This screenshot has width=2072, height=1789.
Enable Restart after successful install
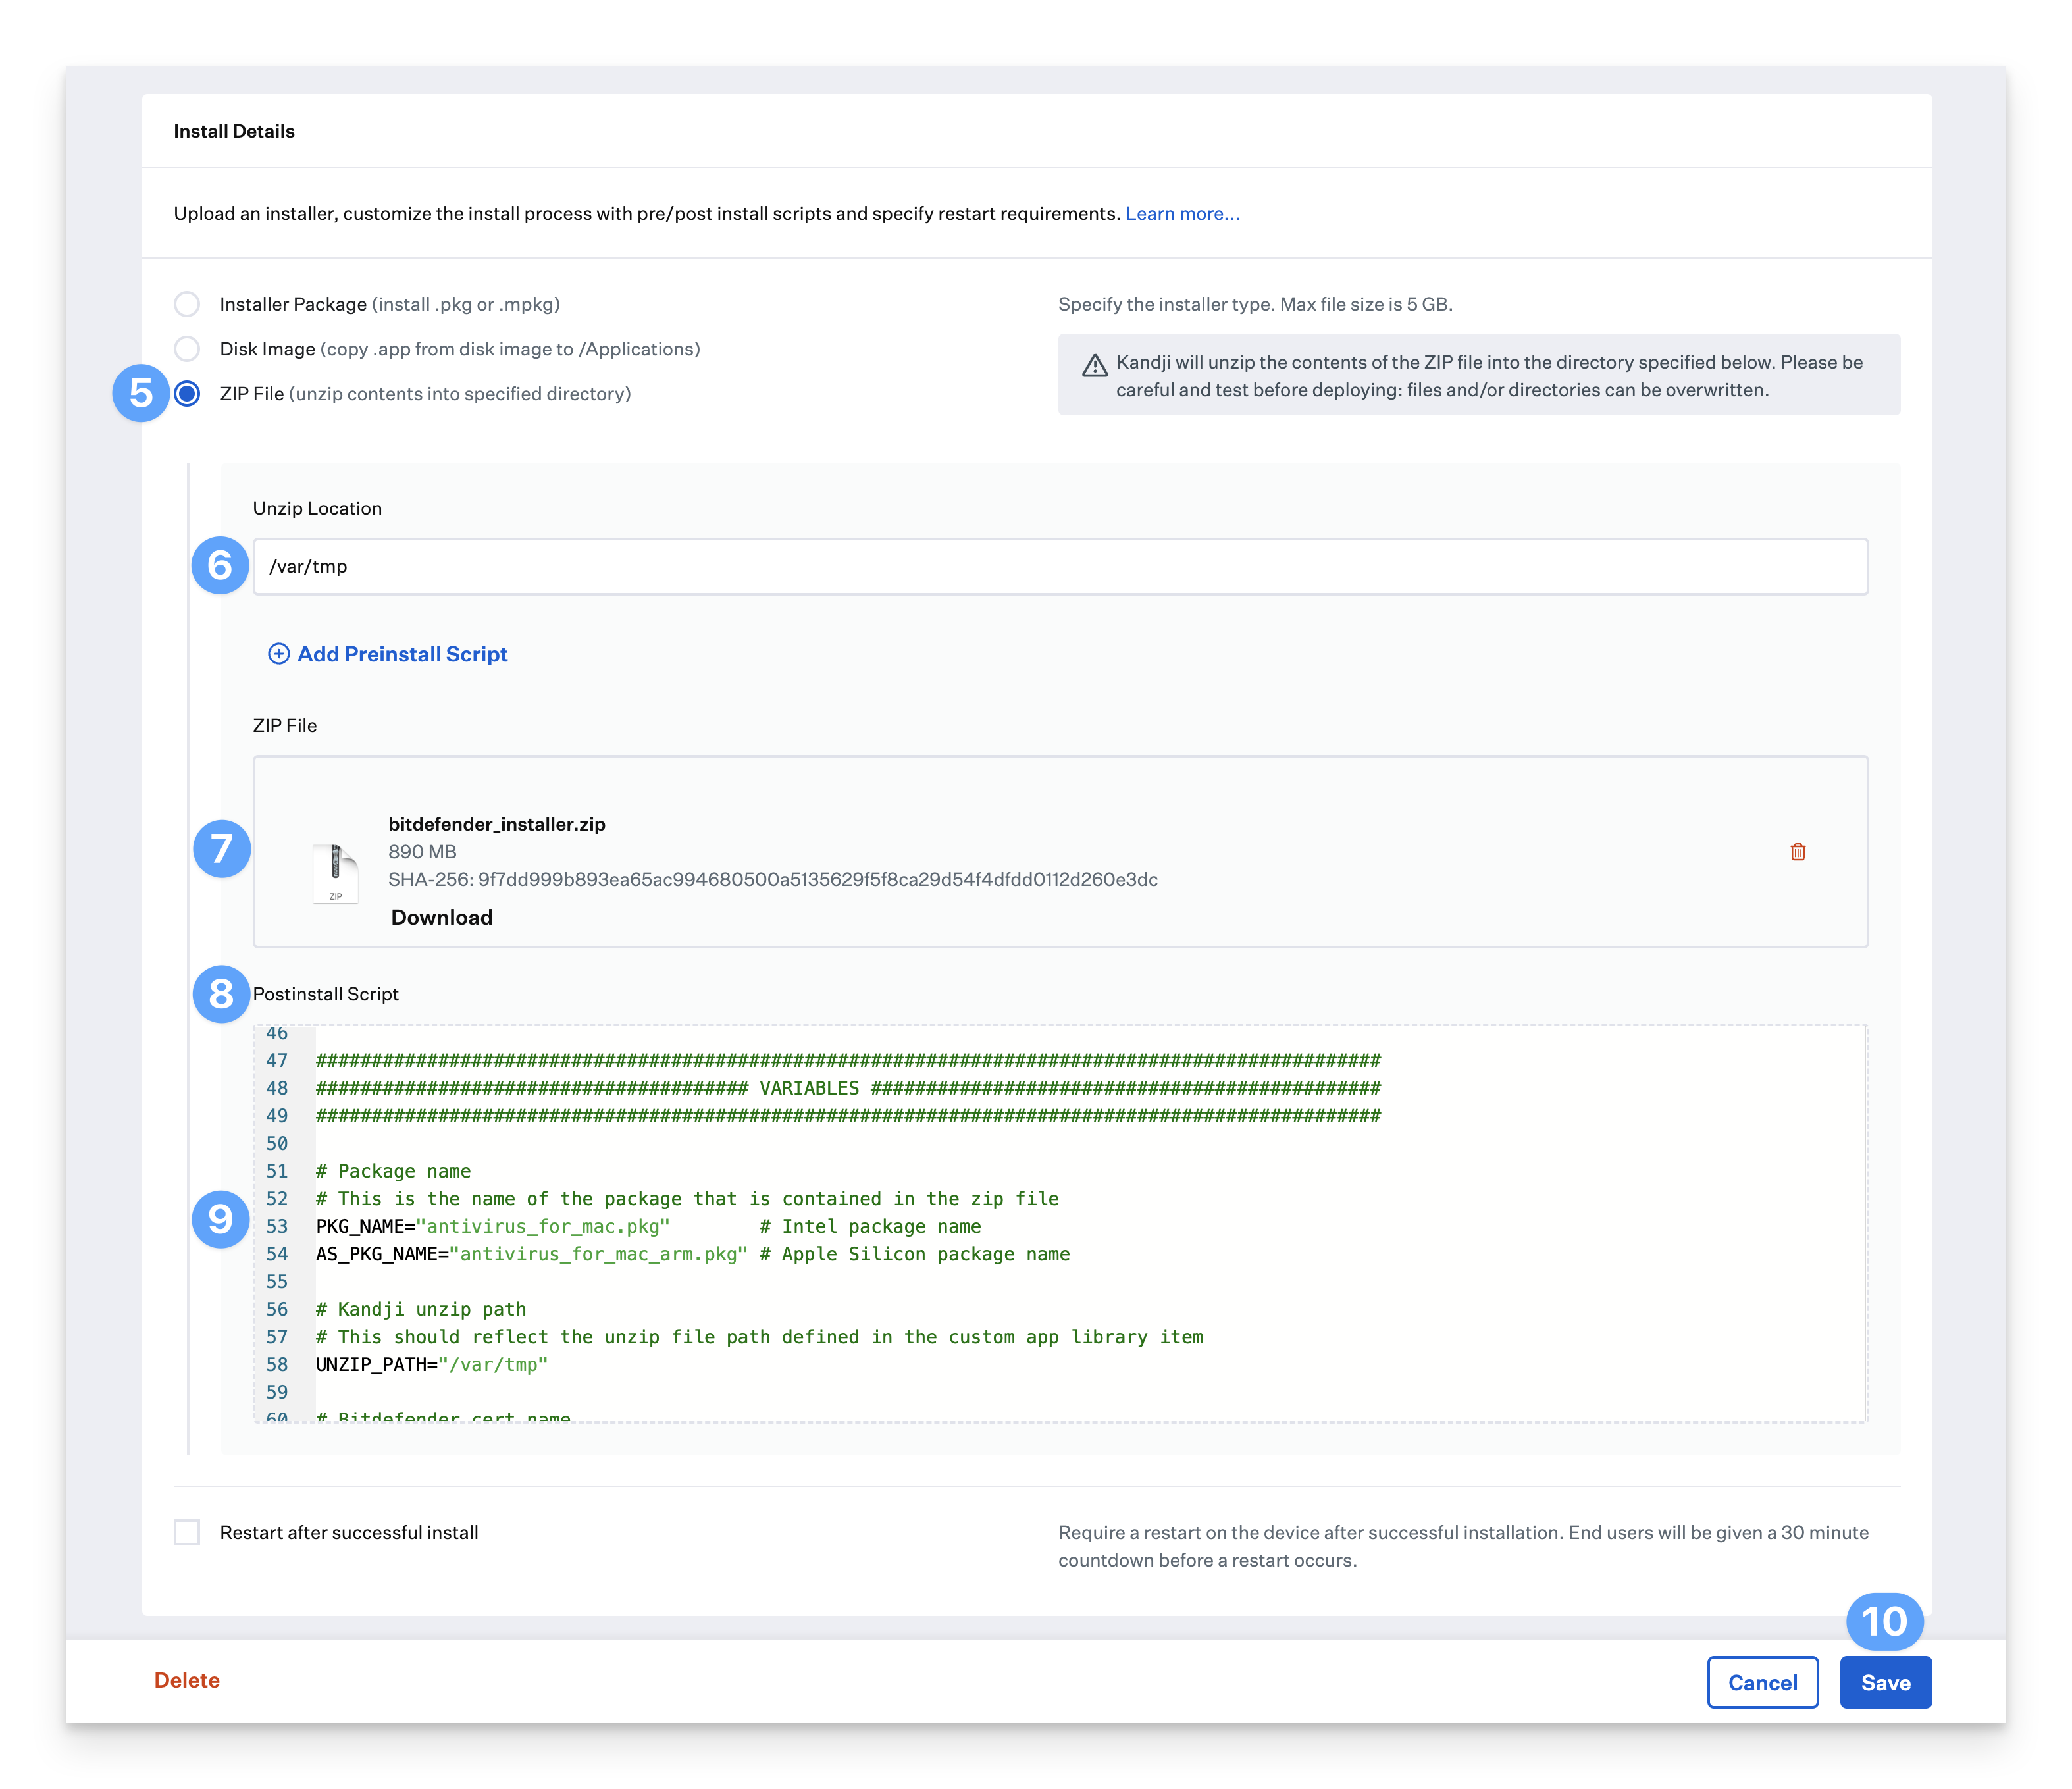[187, 1532]
